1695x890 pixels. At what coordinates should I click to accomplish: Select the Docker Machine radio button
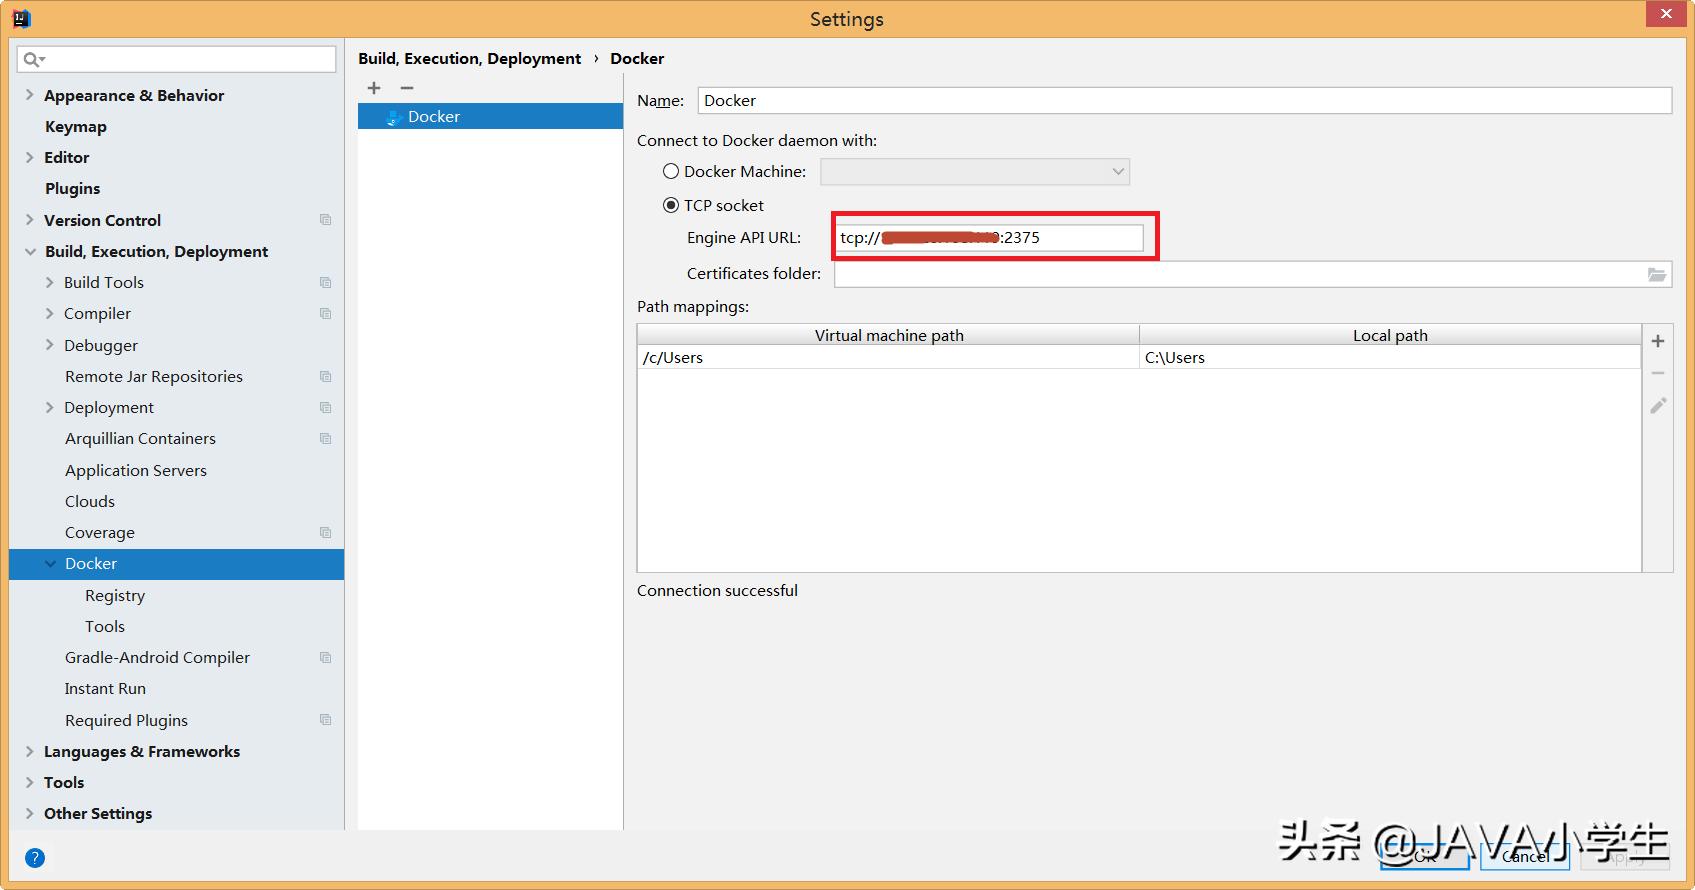tap(671, 171)
